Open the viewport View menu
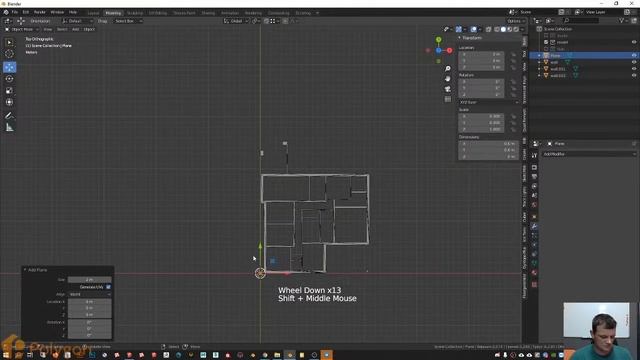Viewport: 640px width, 360px height. [x=48, y=29]
